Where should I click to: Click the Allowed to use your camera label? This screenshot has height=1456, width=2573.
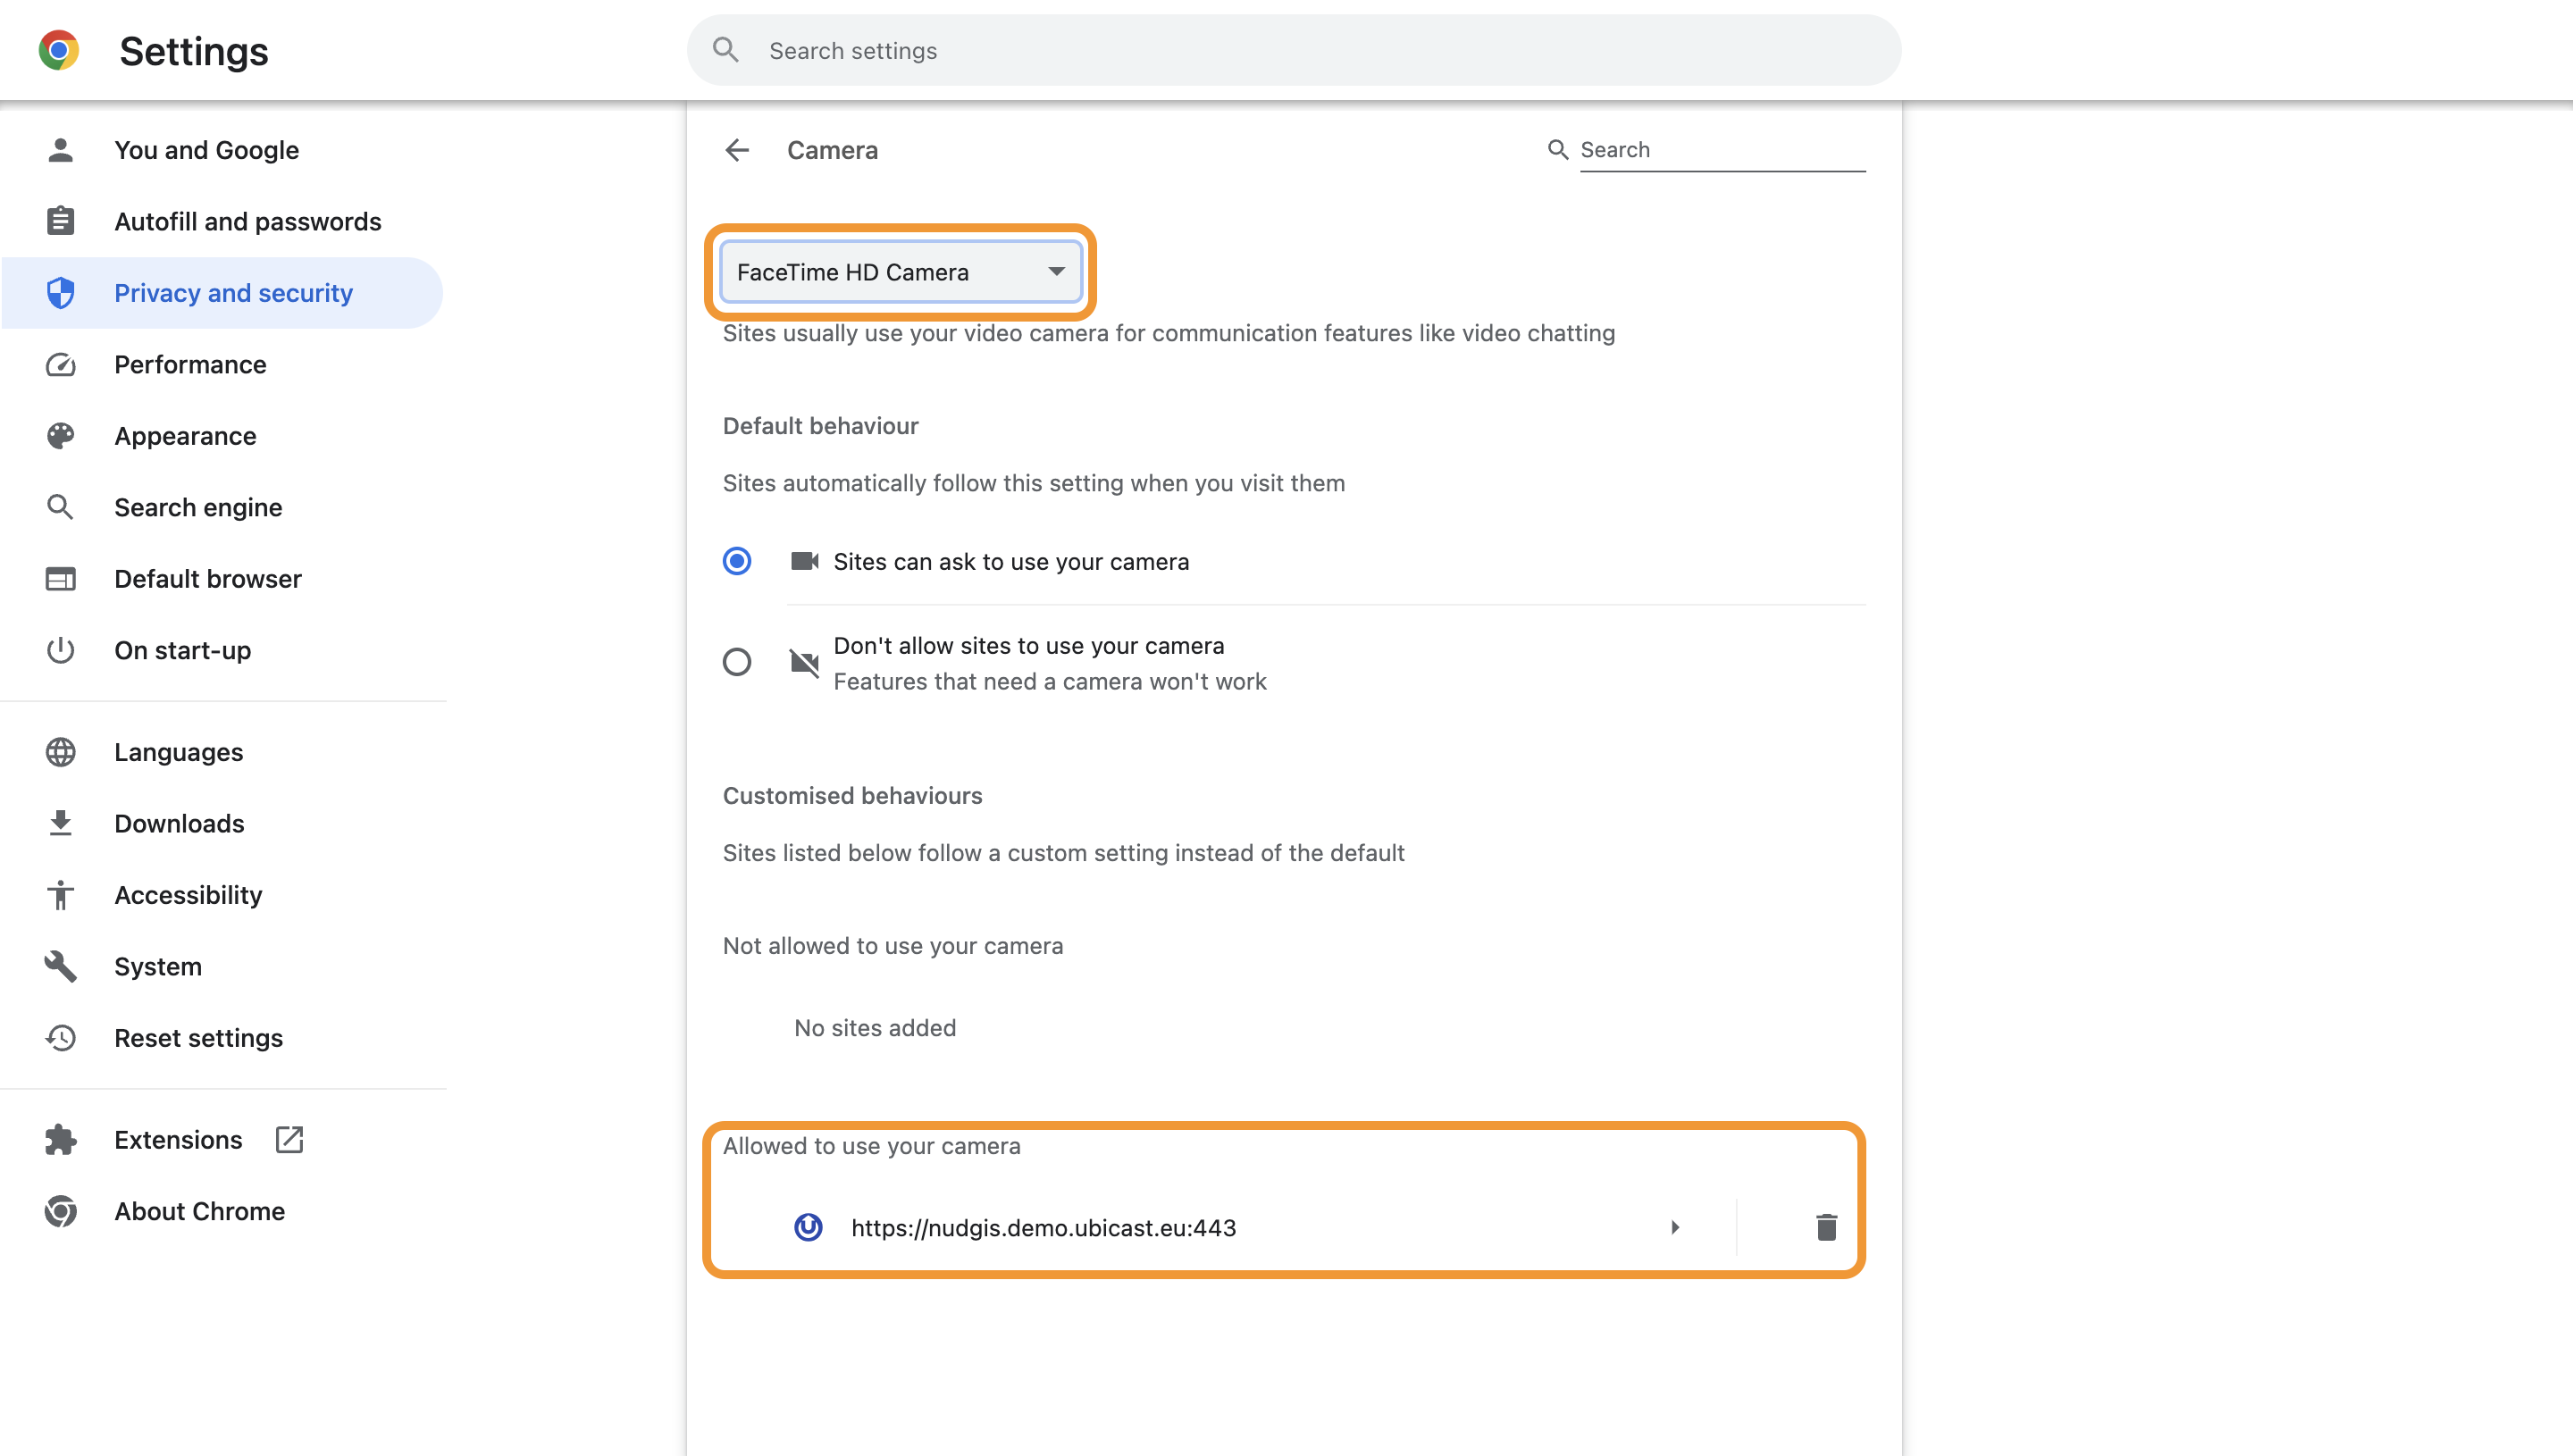tap(871, 1146)
